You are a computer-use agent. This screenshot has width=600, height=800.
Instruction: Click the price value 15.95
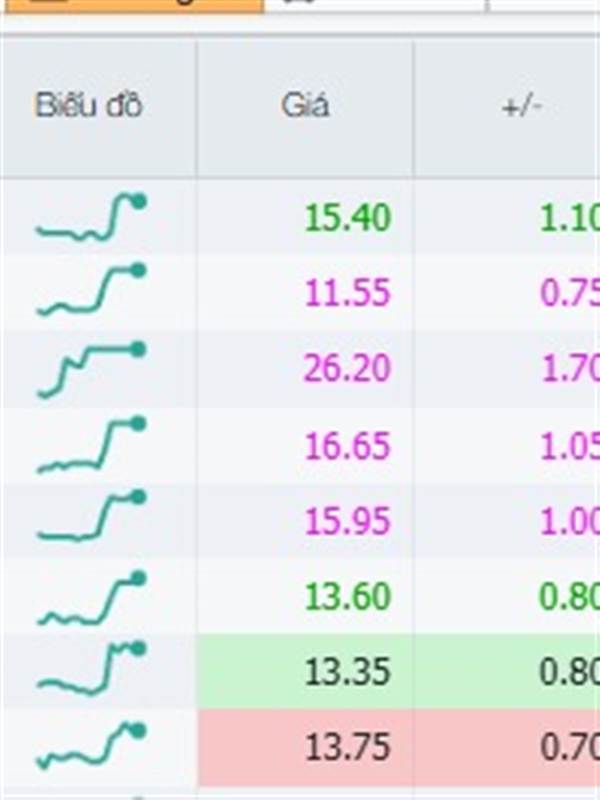coord(347,521)
